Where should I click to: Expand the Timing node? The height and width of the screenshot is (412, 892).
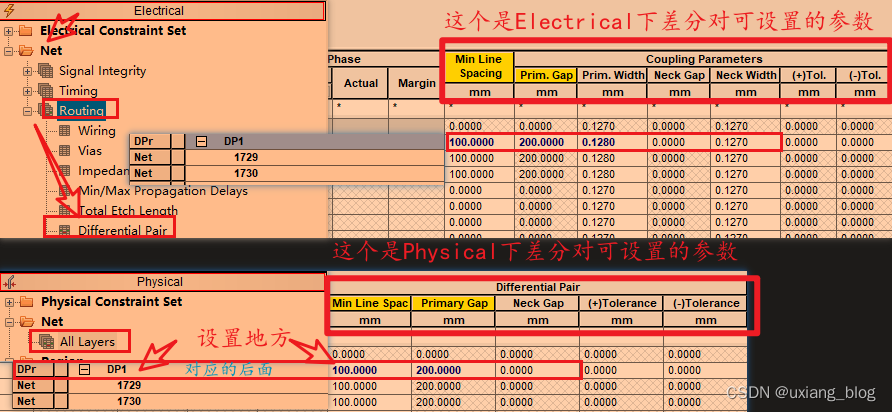pyautogui.click(x=27, y=91)
